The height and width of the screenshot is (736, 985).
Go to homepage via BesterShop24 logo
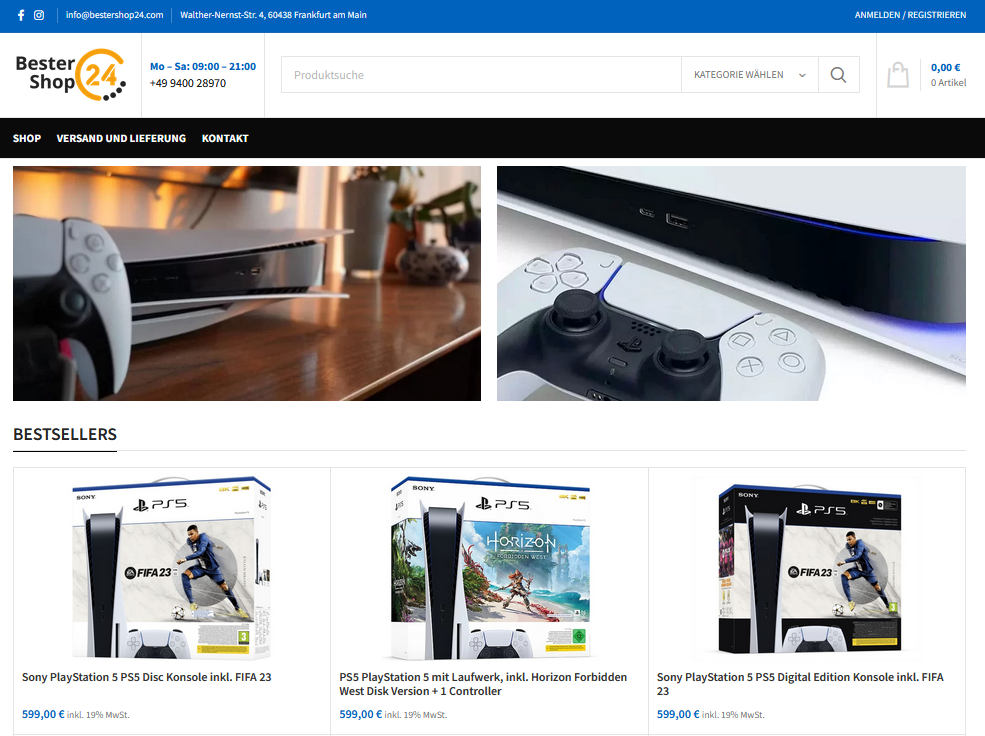[x=71, y=74]
